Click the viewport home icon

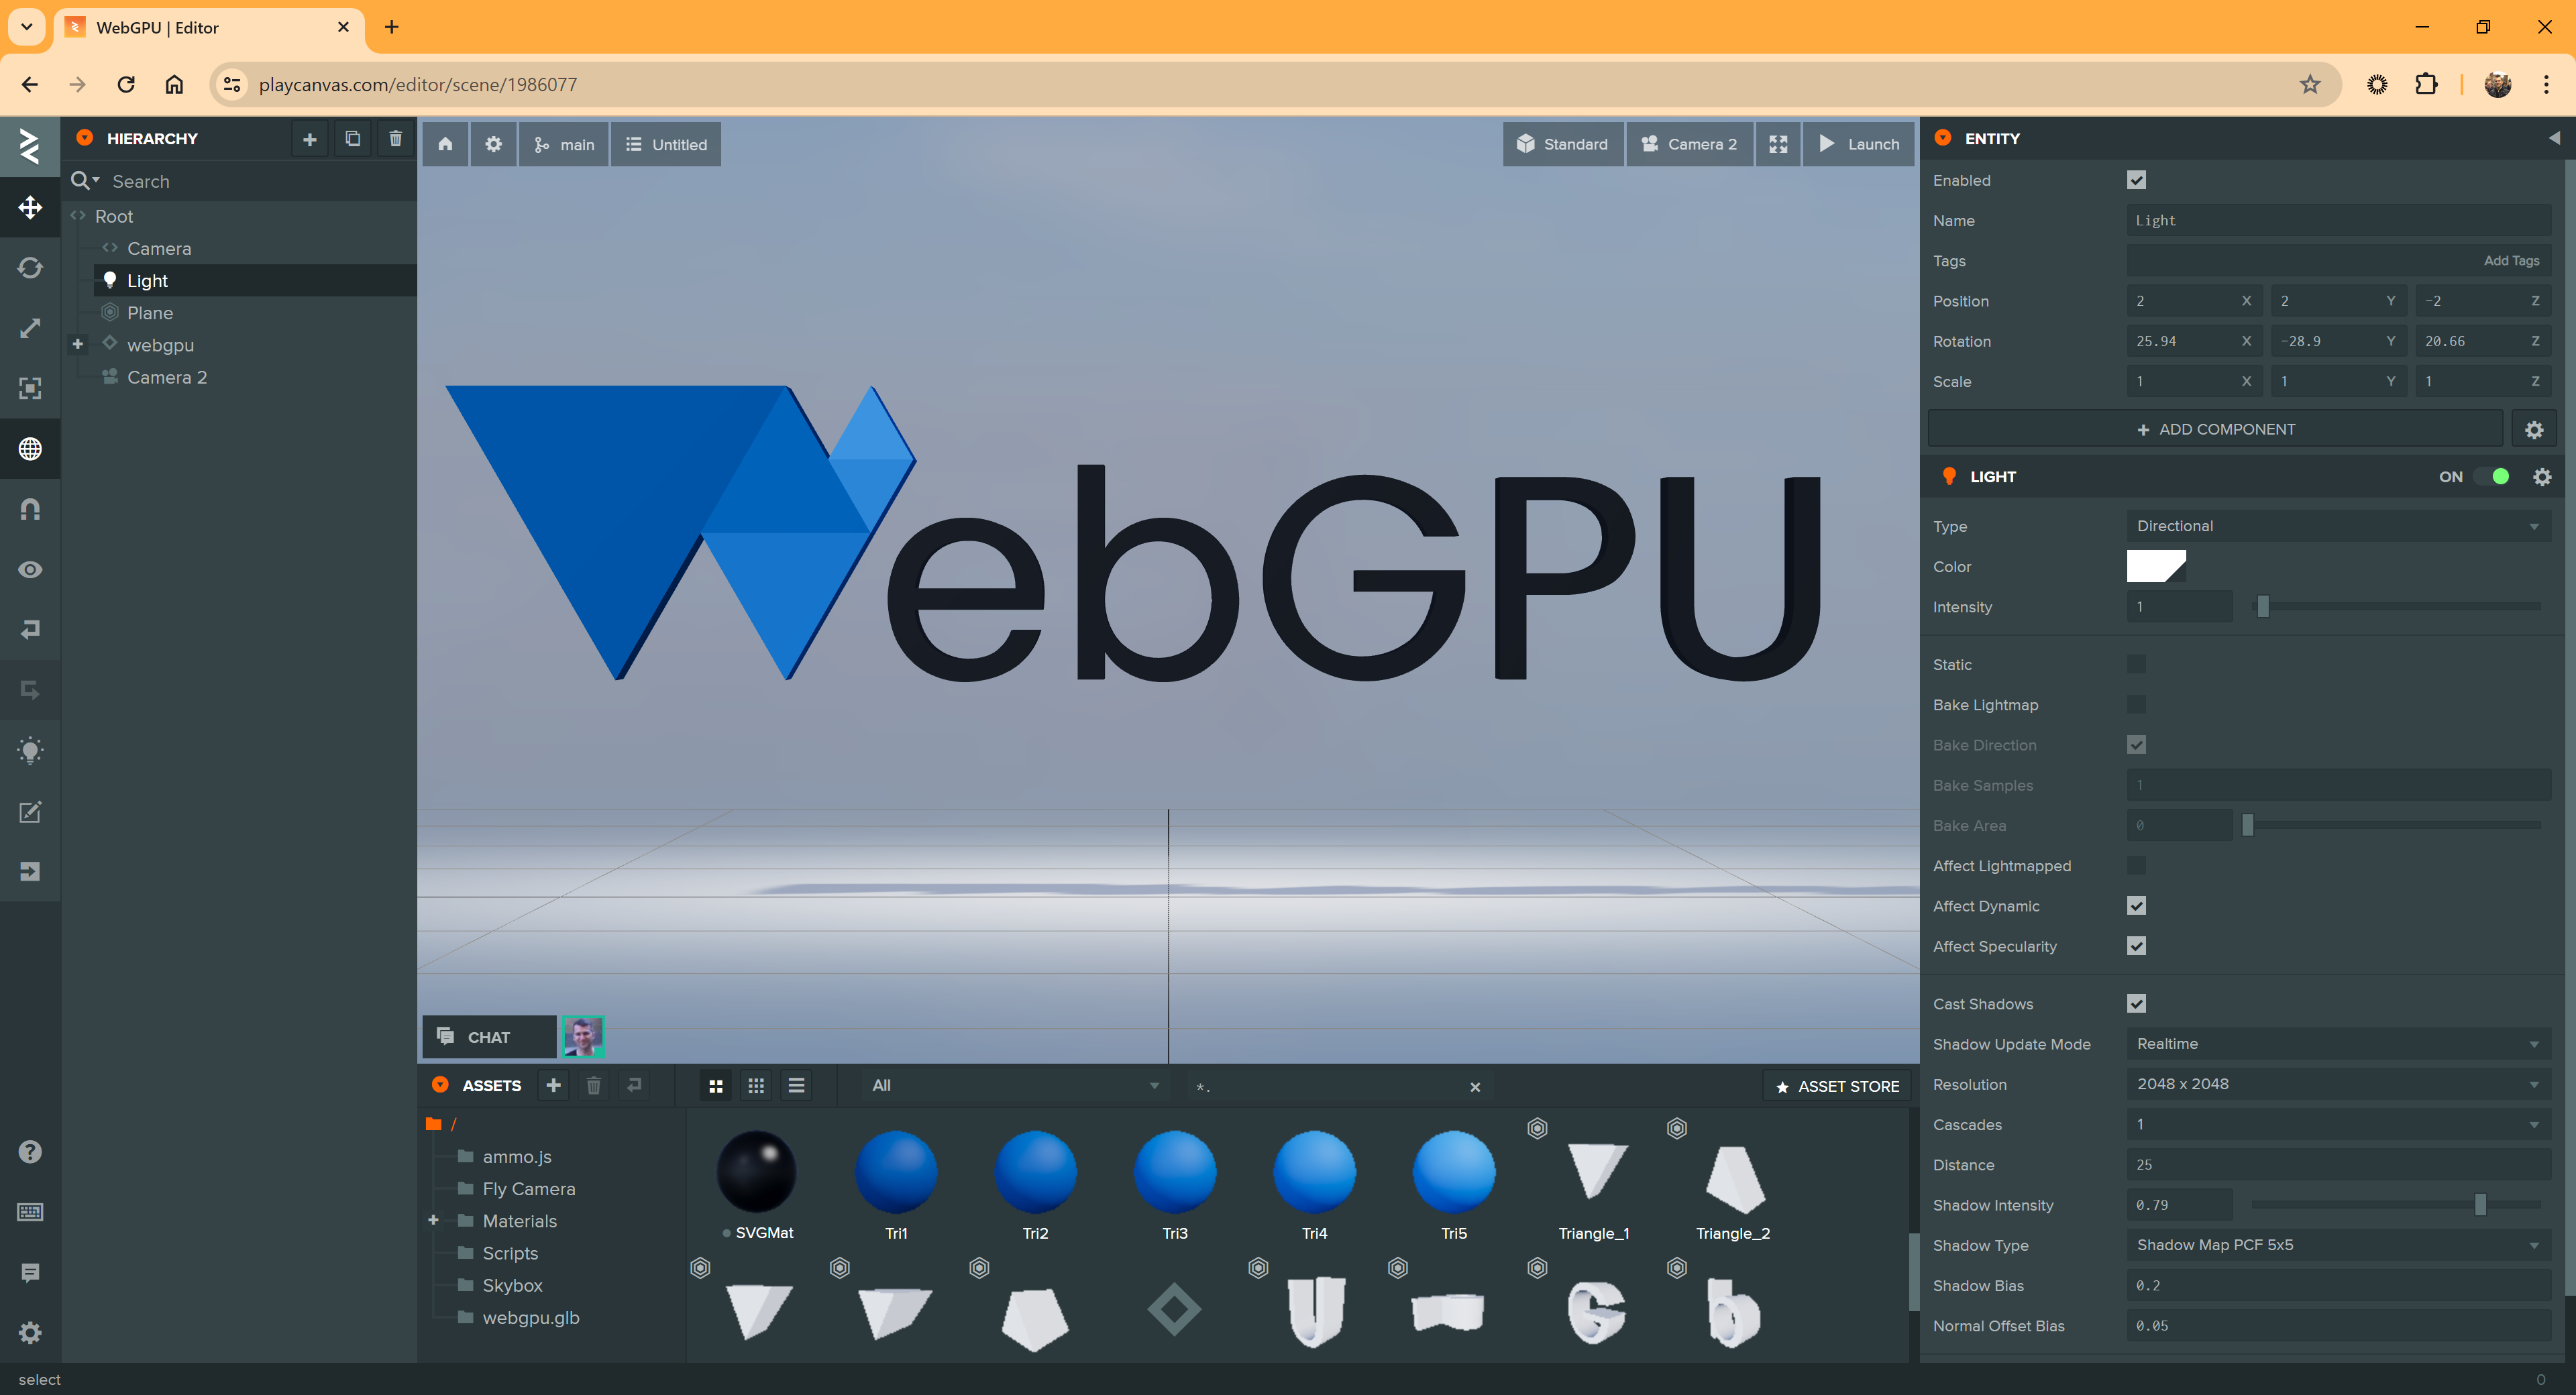pos(445,144)
